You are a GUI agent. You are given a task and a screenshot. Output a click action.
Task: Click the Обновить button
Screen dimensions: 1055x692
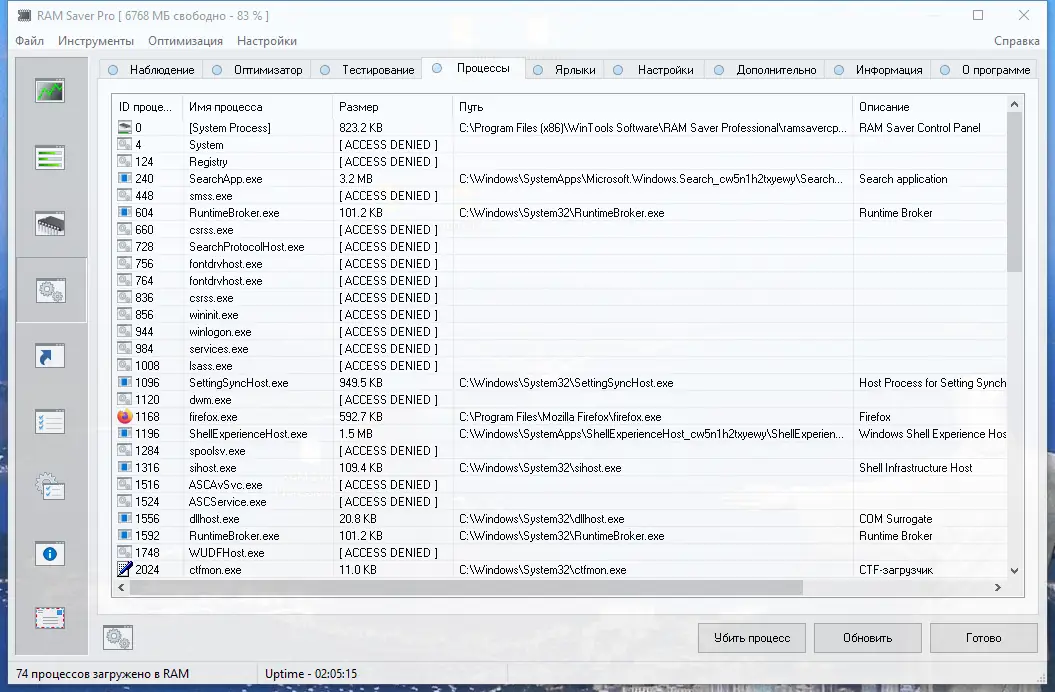pyautogui.click(x=867, y=637)
